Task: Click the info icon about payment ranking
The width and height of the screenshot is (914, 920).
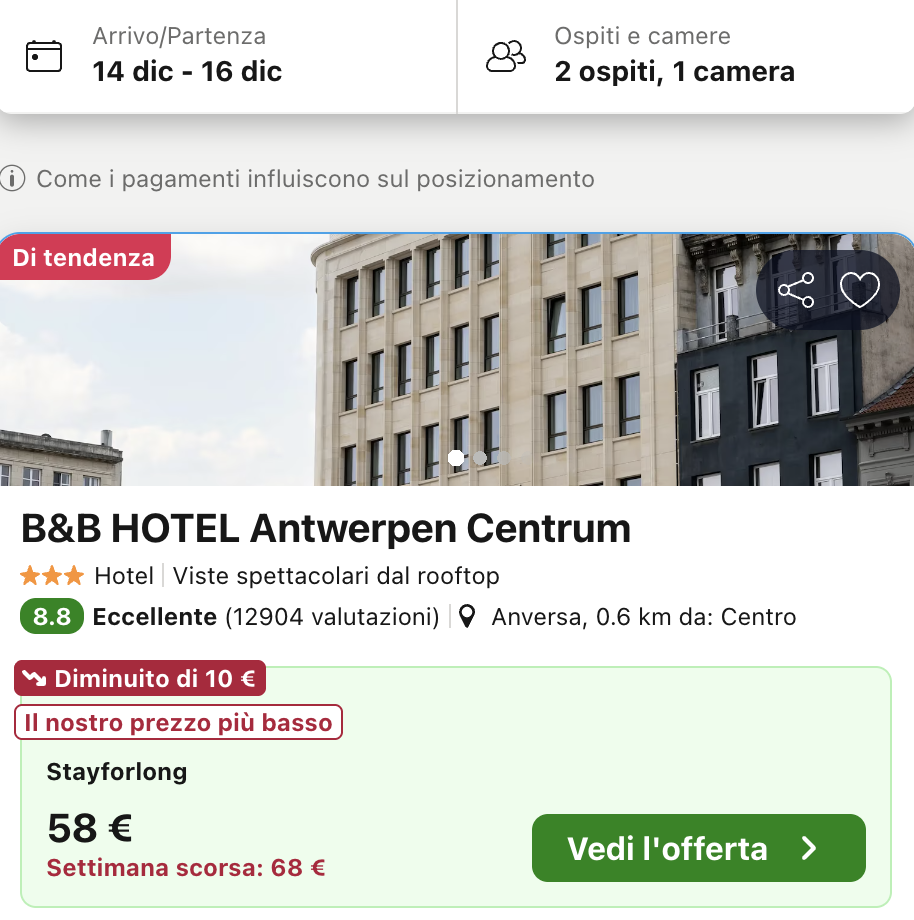Action: pyautogui.click(x=13, y=180)
